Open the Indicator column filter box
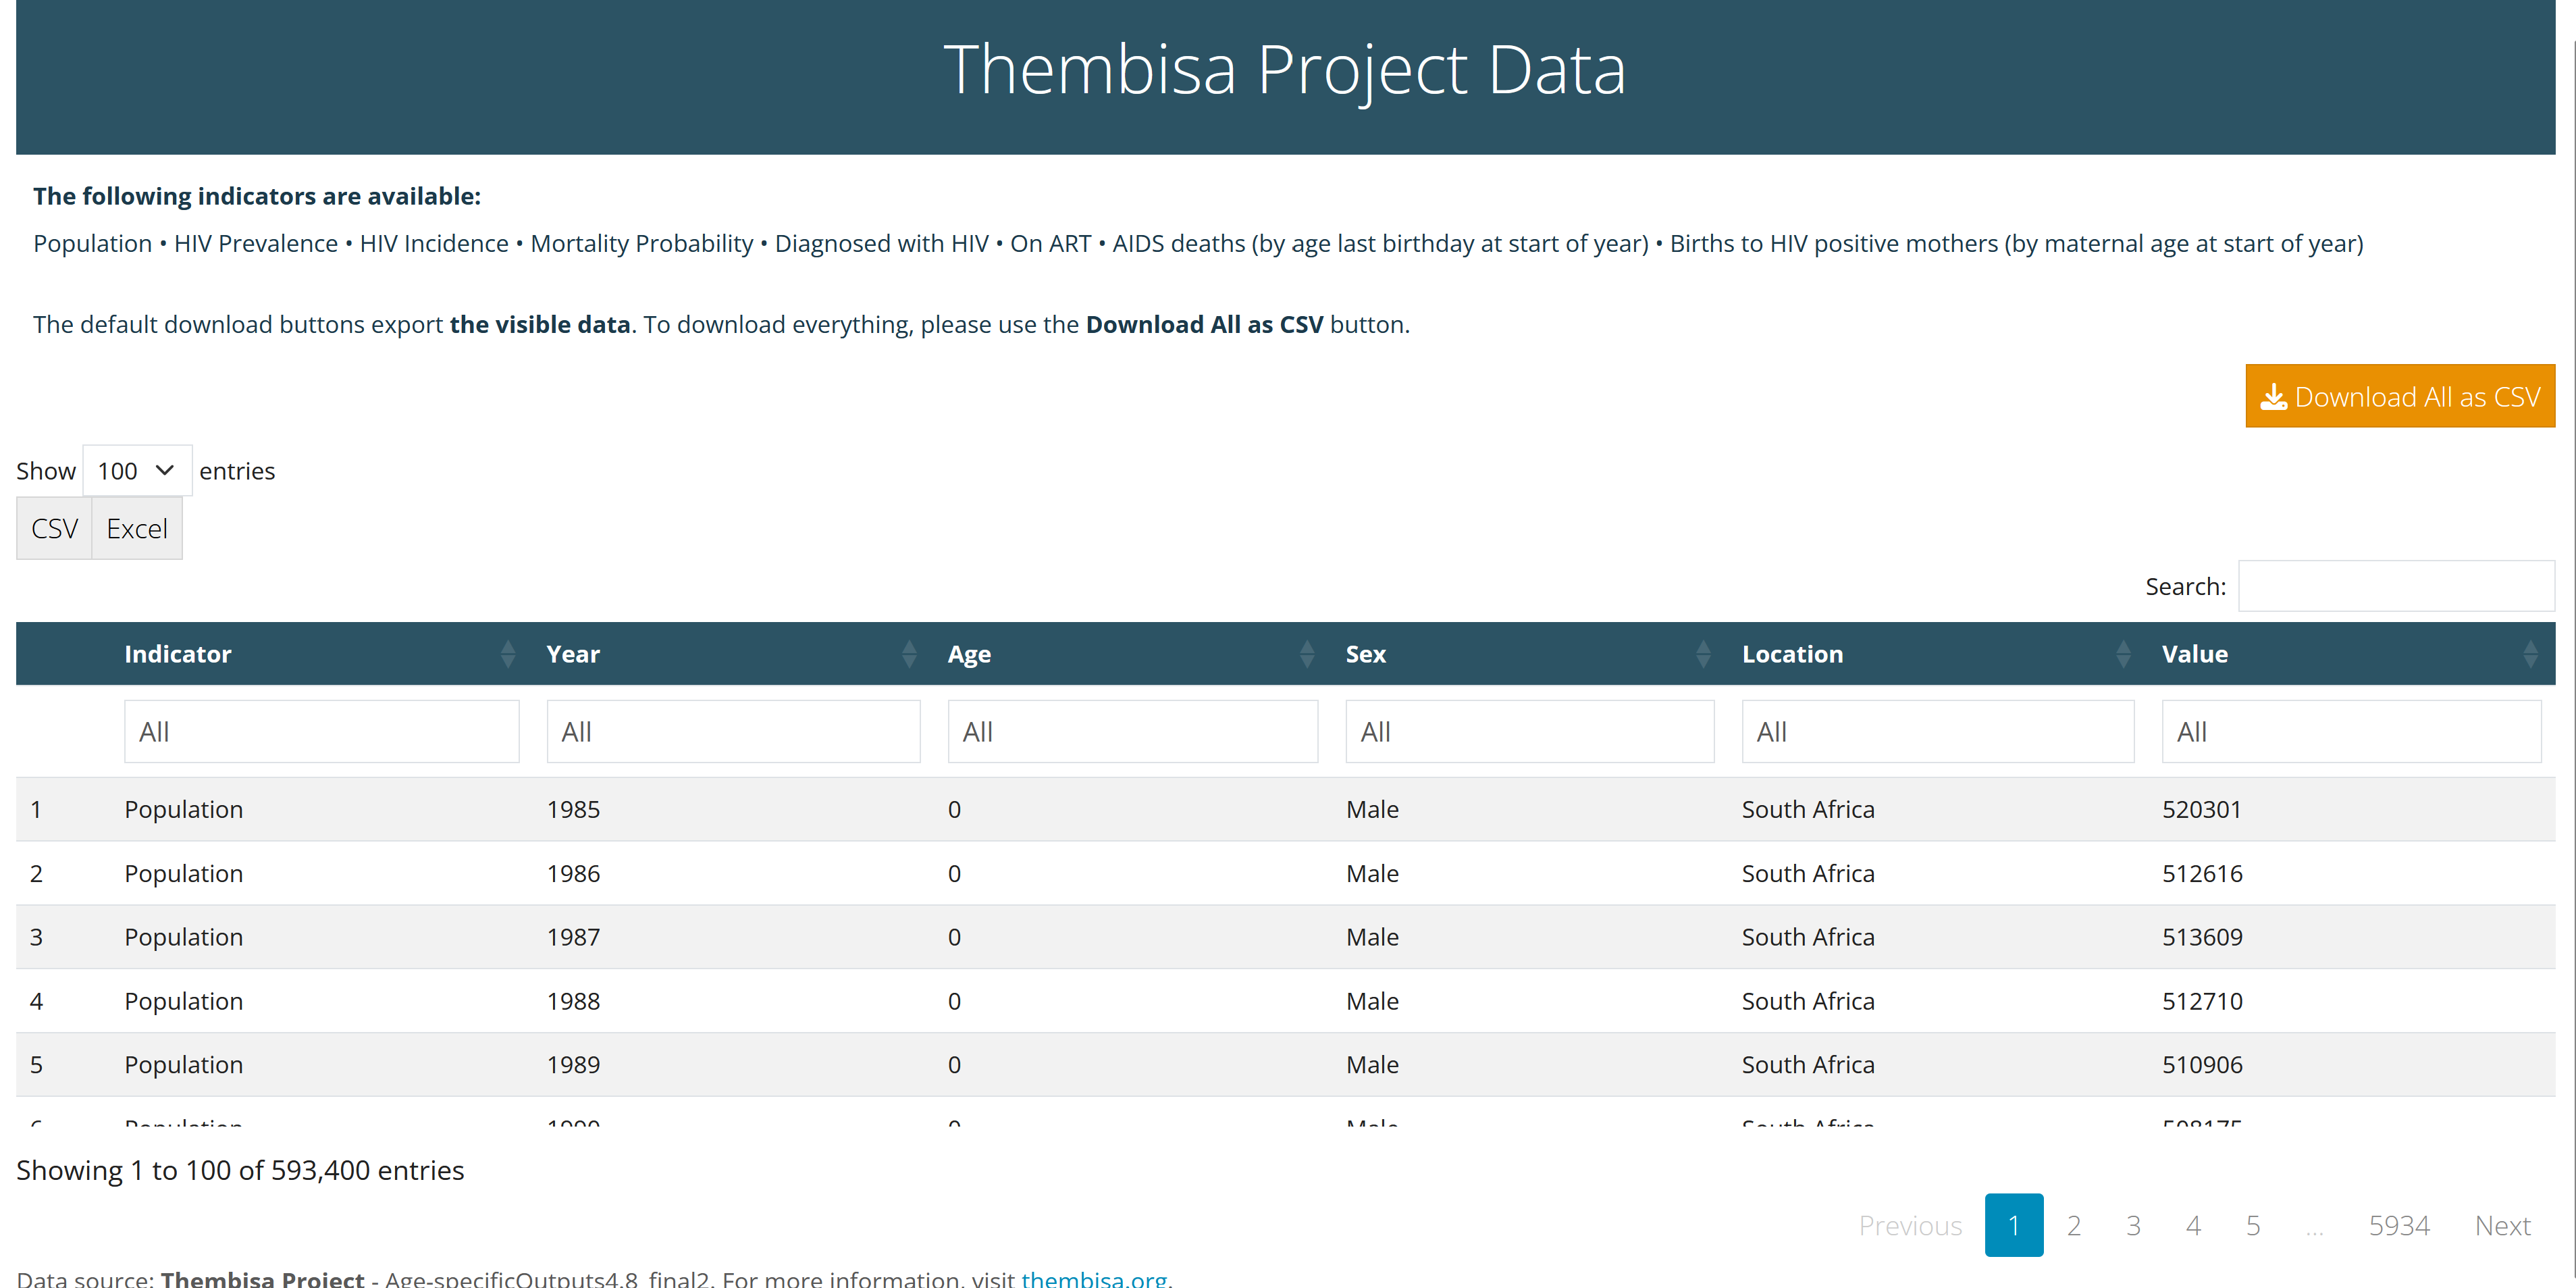 tap(321, 732)
